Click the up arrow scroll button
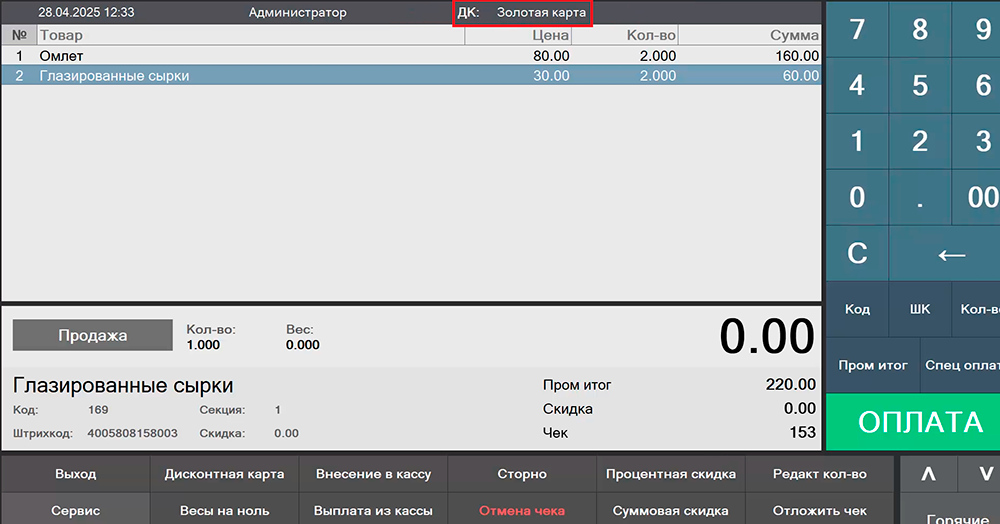Viewport: 1000px width, 524px height. (x=928, y=474)
